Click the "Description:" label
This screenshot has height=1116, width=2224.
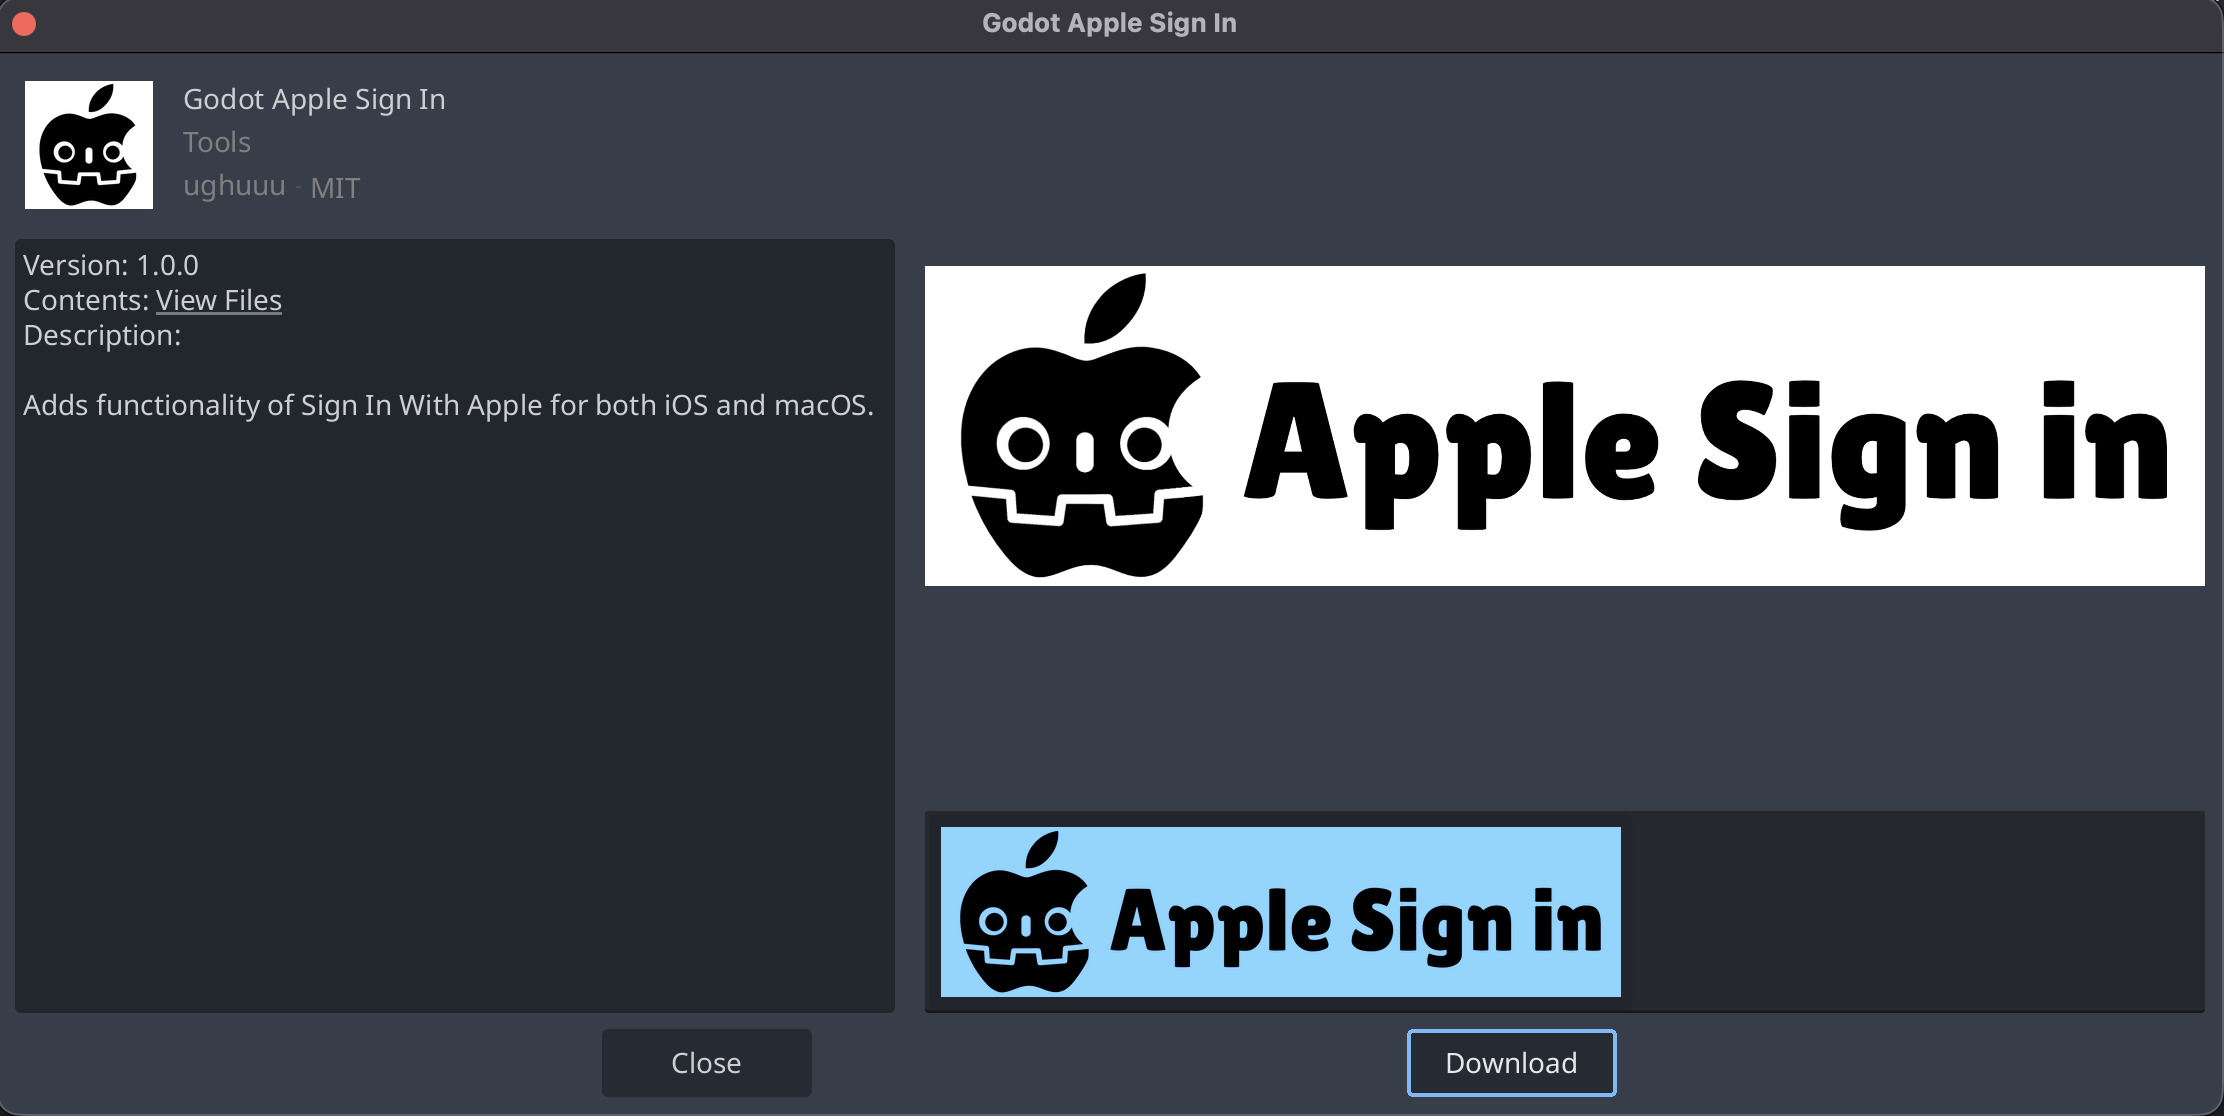point(102,335)
